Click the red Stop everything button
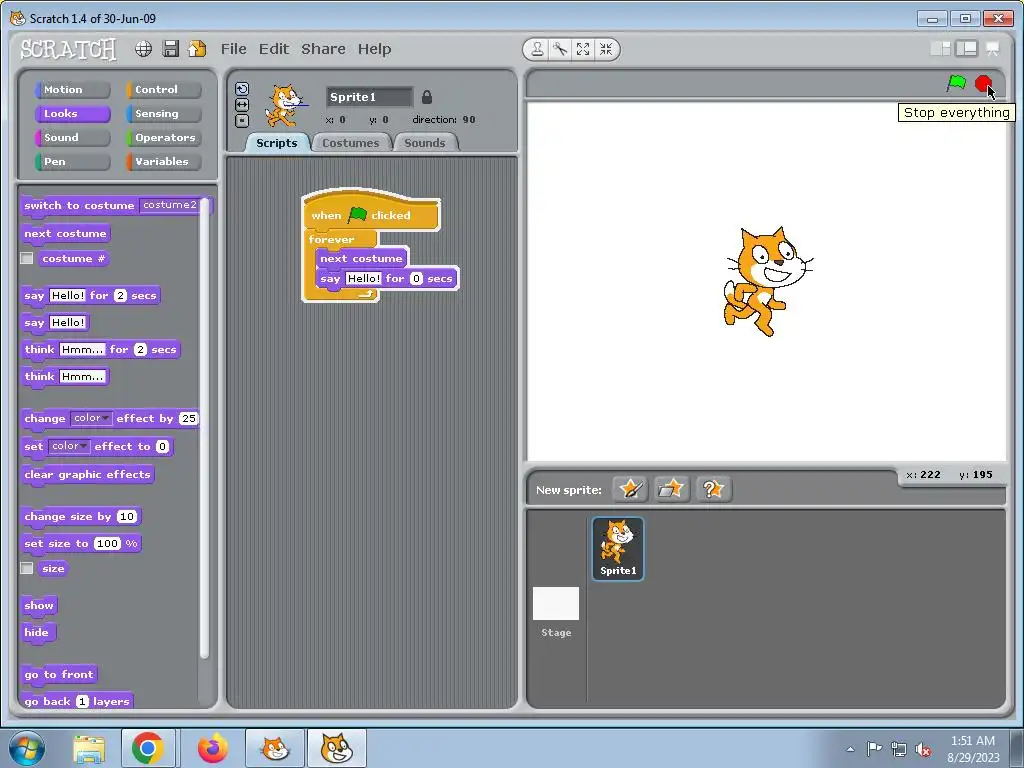 point(983,84)
